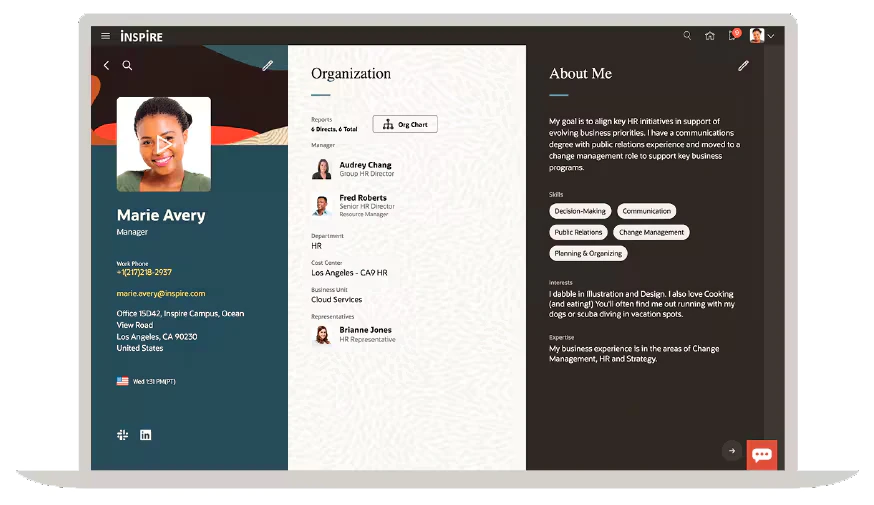Screen dimensions: 874x505
Task: Click the About Me heading
Action: [x=580, y=74]
